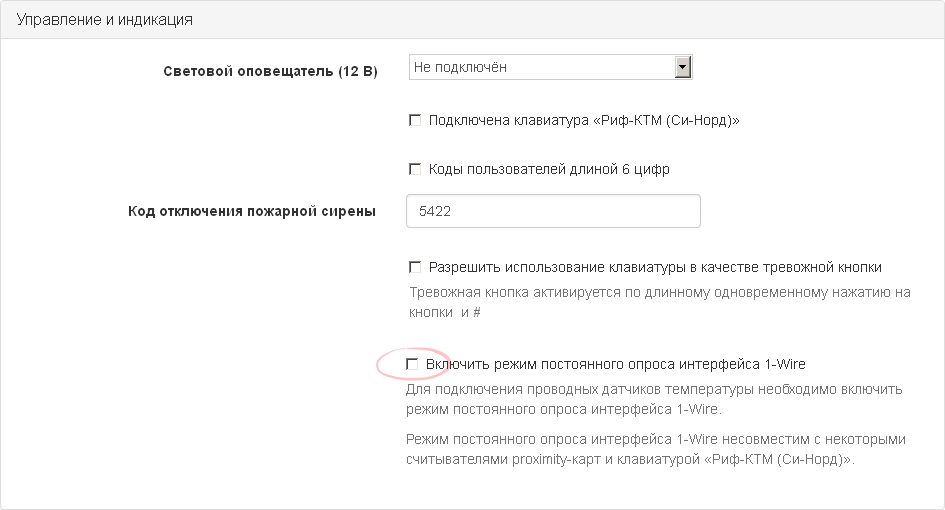Screen dimensions: 945x510
Task: Click the «Код отключения пожарной сирены» field label
Action: point(252,211)
